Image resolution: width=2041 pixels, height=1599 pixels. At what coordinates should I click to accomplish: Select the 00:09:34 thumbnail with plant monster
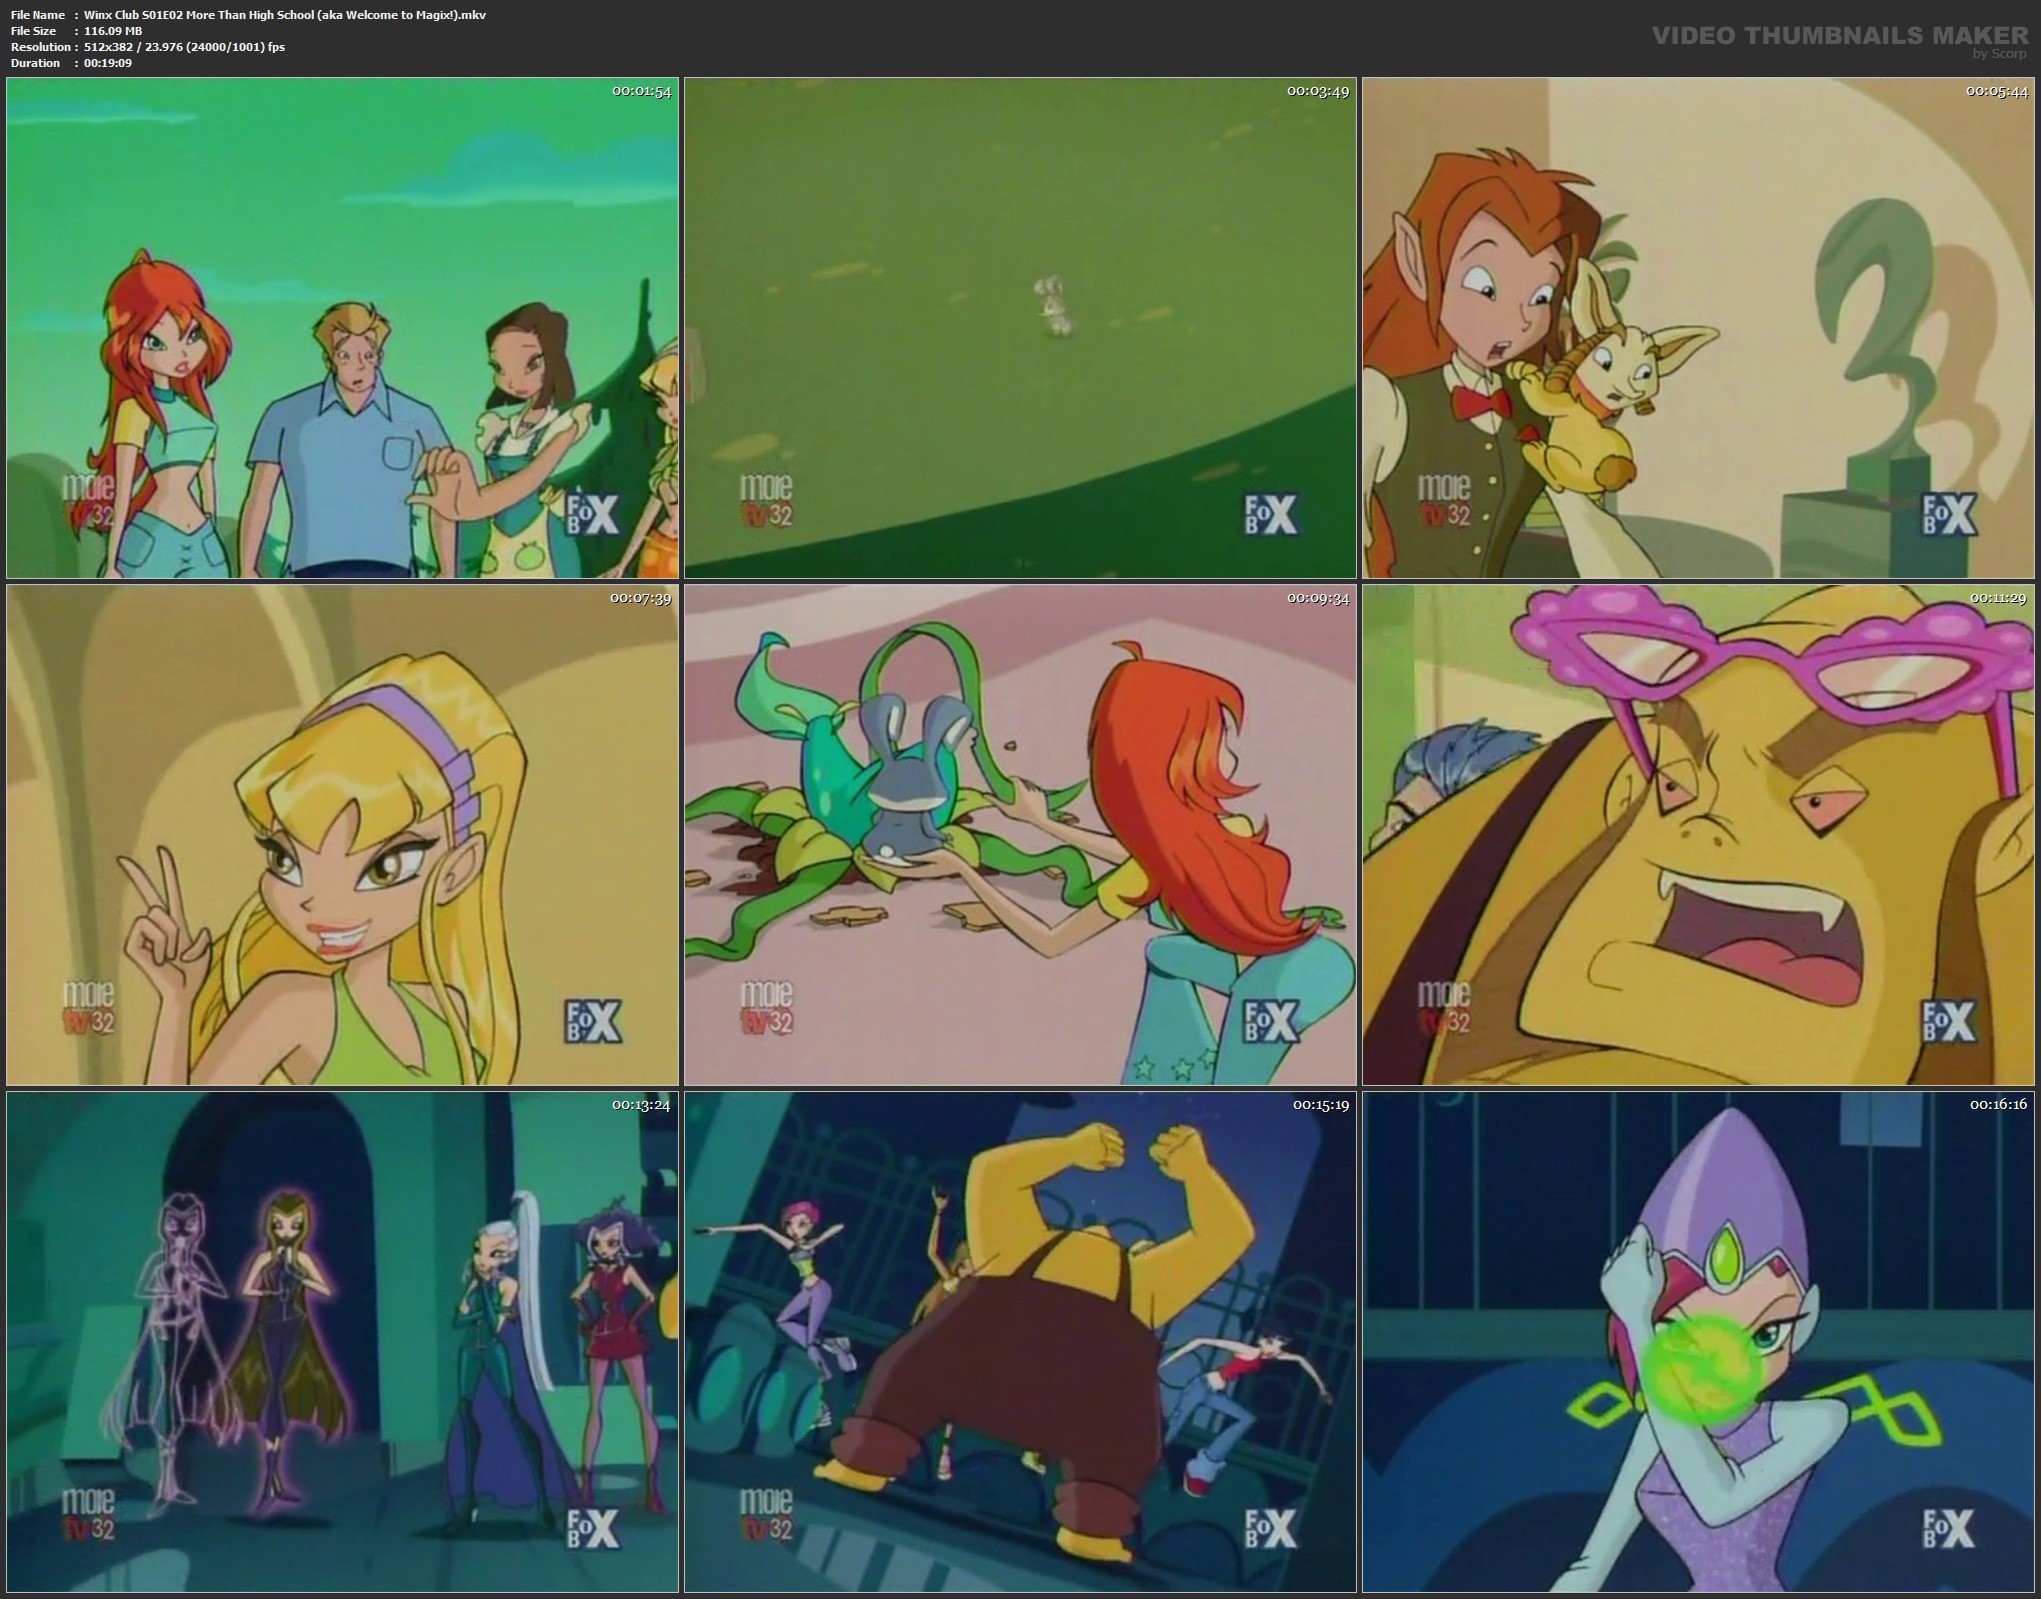[1020, 835]
